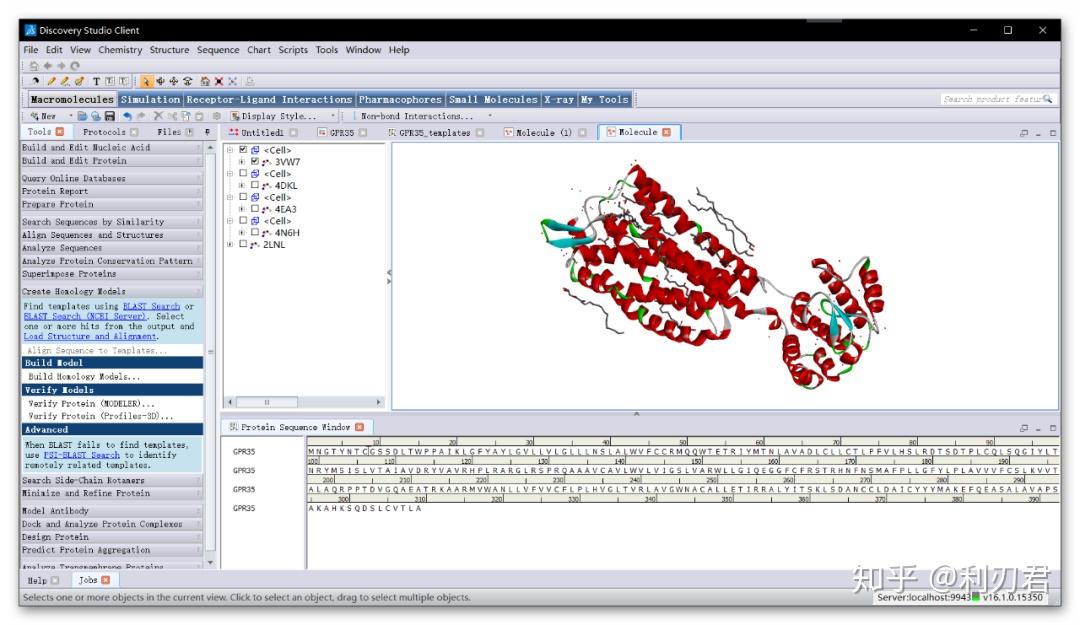Check the 4N6H molecule checkbox
The height and width of the screenshot is (625, 1080).
pos(255,232)
